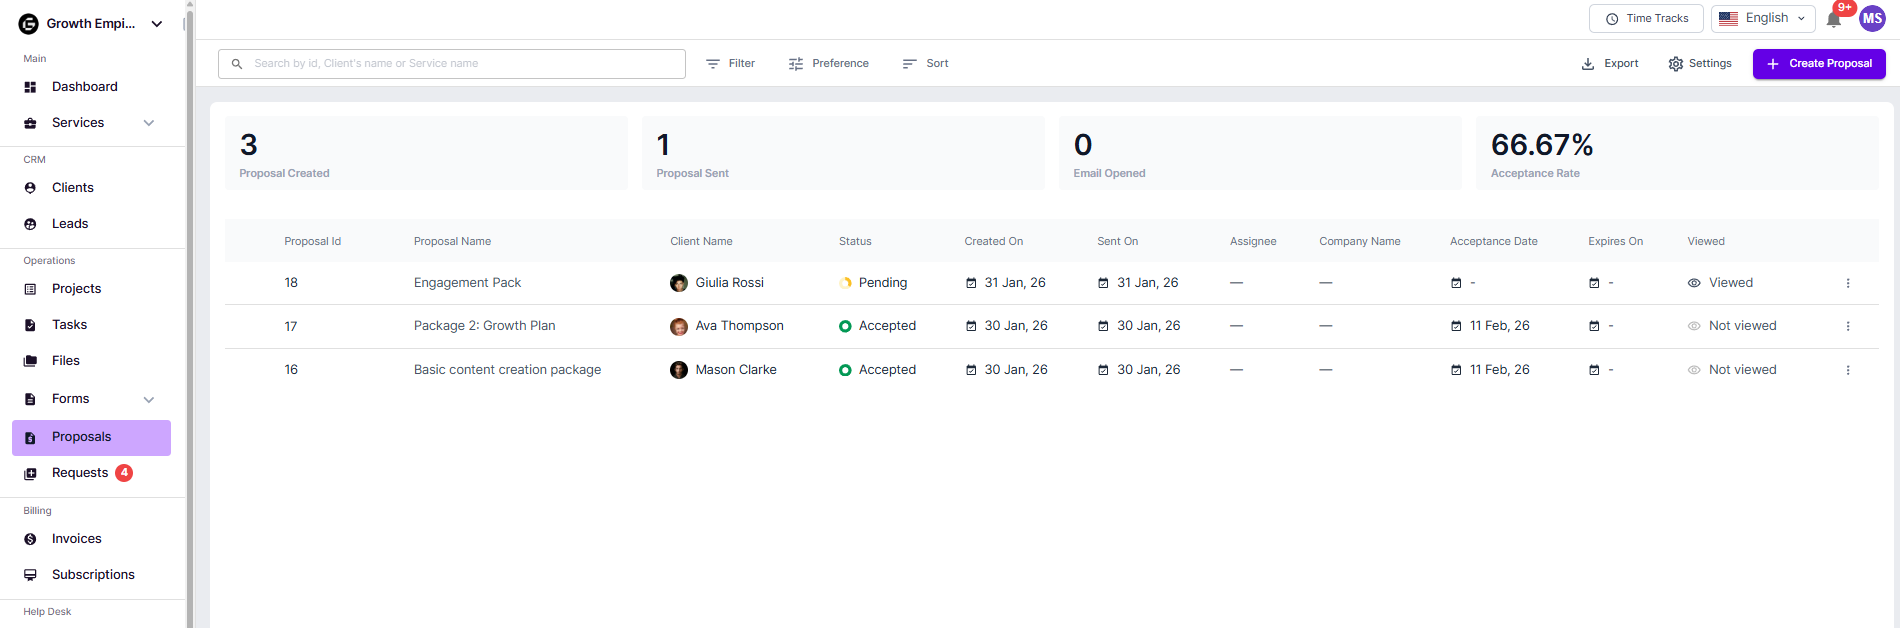Open three-dot menu for Mason Clarke row
The width and height of the screenshot is (1900, 628).
point(1847,370)
